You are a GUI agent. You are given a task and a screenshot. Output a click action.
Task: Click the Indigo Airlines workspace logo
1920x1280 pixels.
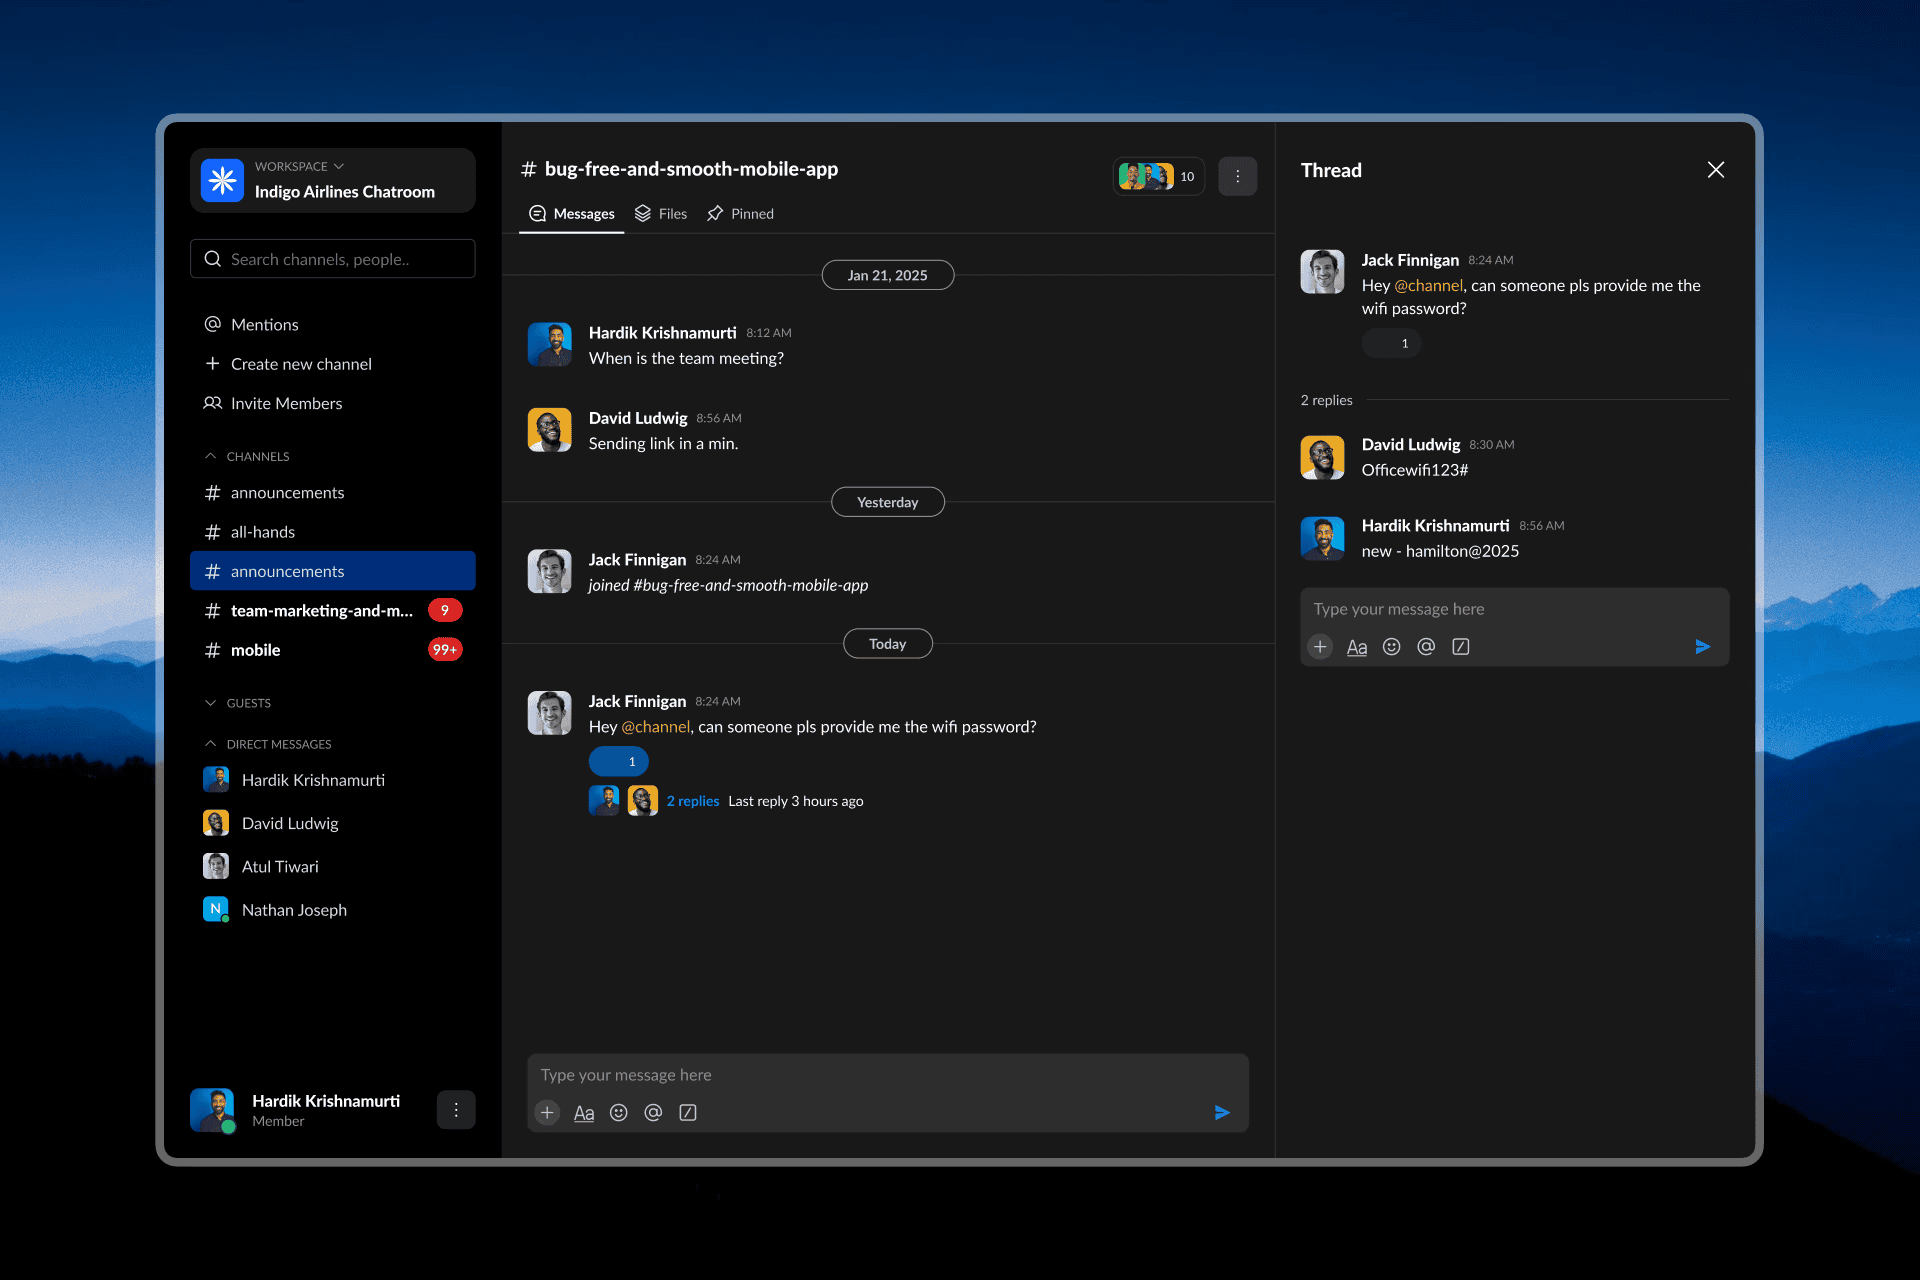point(222,181)
